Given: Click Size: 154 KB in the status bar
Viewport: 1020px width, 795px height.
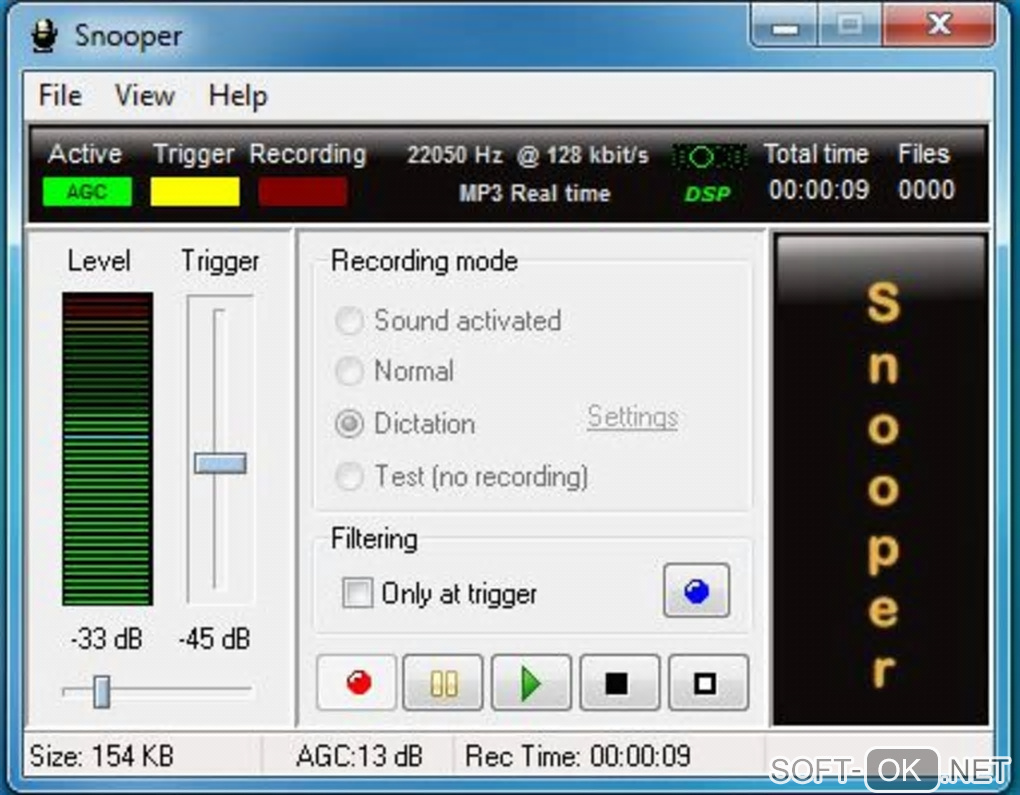Looking at the screenshot, I should pos(101,756).
